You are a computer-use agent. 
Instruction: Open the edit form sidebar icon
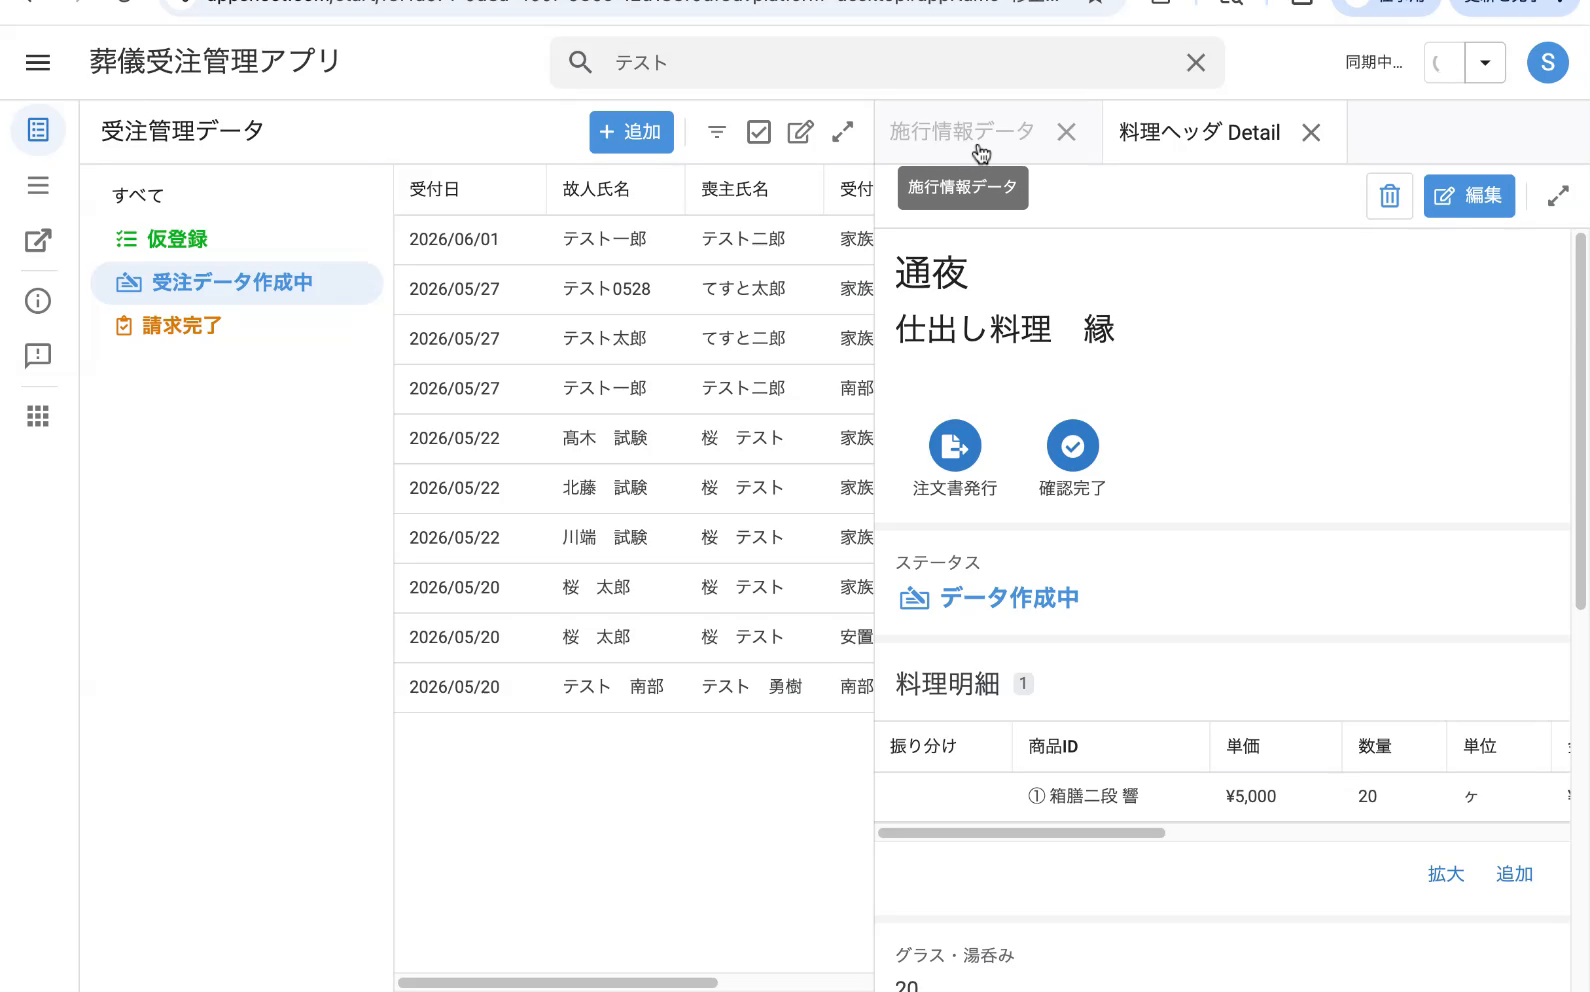(x=38, y=241)
